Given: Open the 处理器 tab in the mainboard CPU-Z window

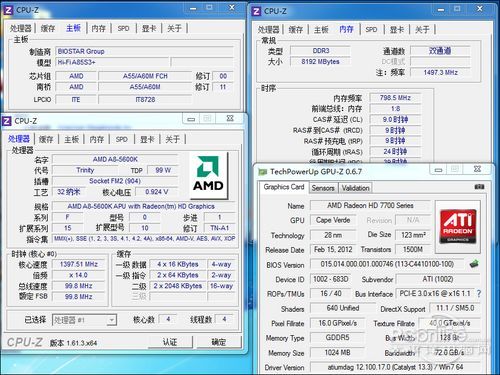Looking at the screenshot, I should [21, 28].
